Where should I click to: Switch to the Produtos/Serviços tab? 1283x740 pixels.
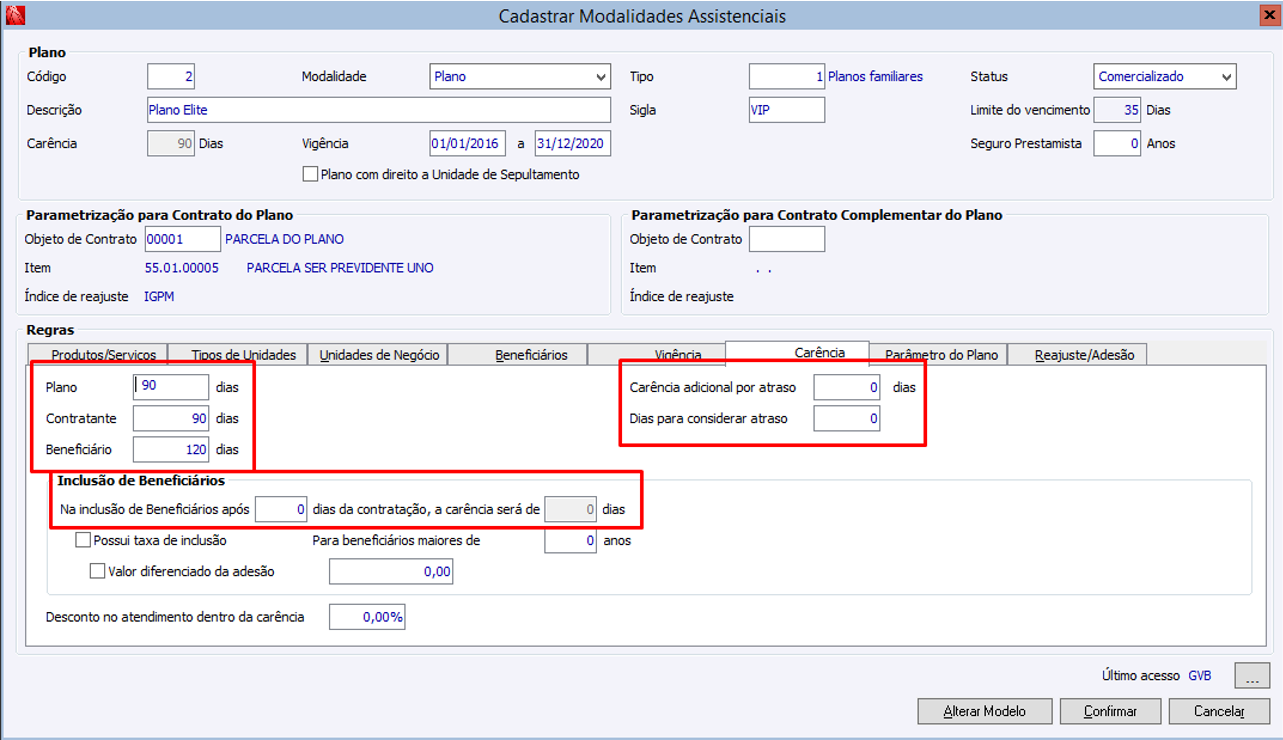104,355
